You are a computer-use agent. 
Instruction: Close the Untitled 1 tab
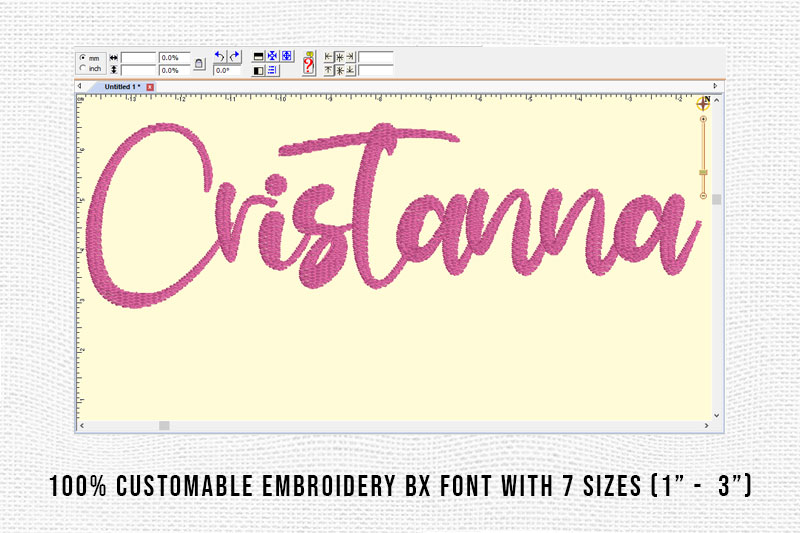click(x=150, y=87)
